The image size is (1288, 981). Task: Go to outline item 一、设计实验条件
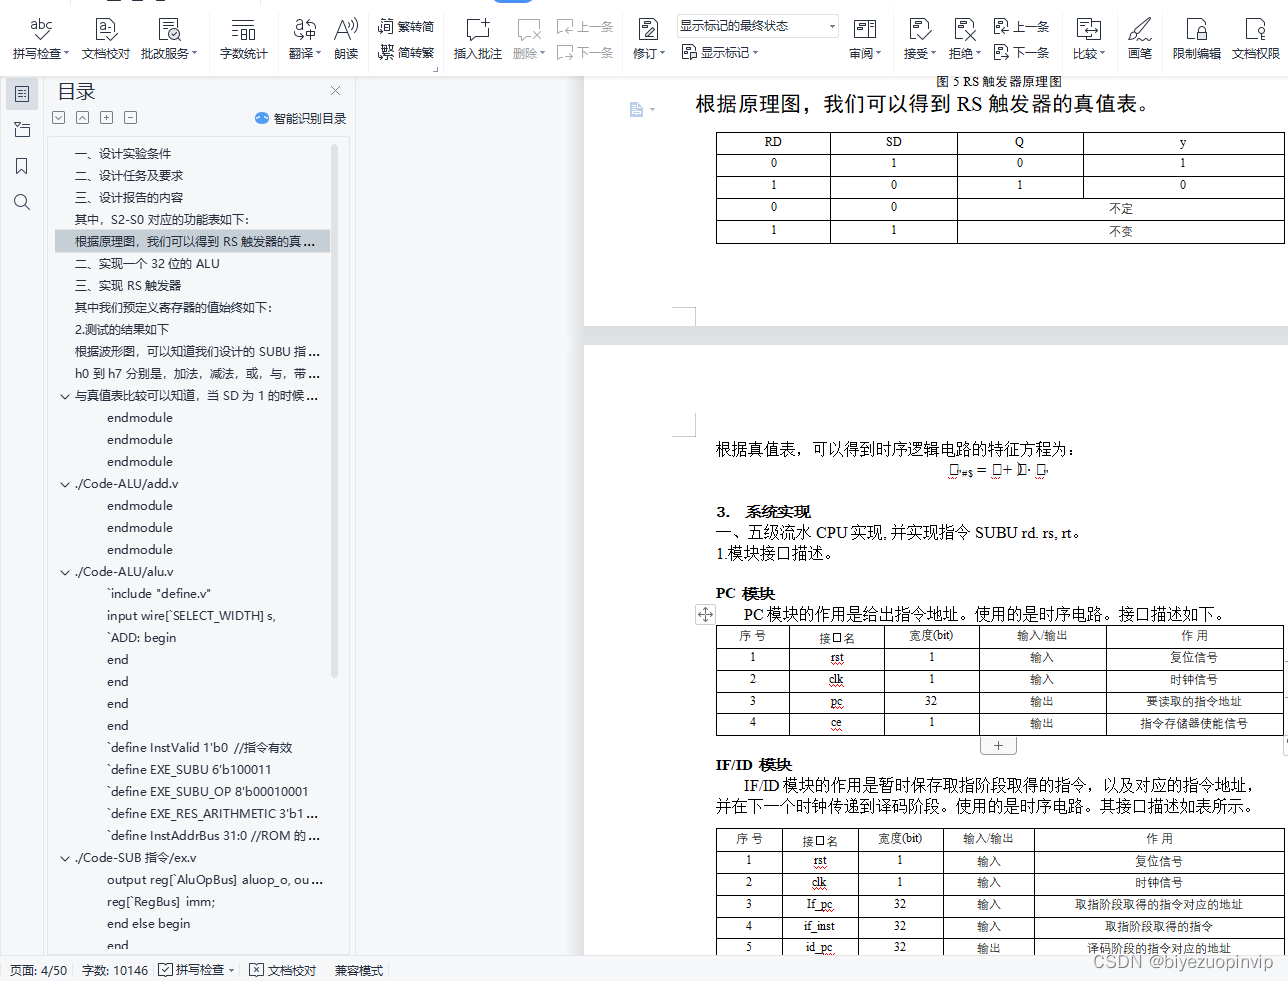click(123, 153)
